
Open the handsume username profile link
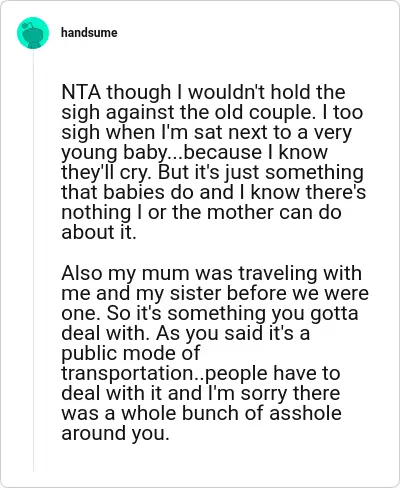coord(89,33)
